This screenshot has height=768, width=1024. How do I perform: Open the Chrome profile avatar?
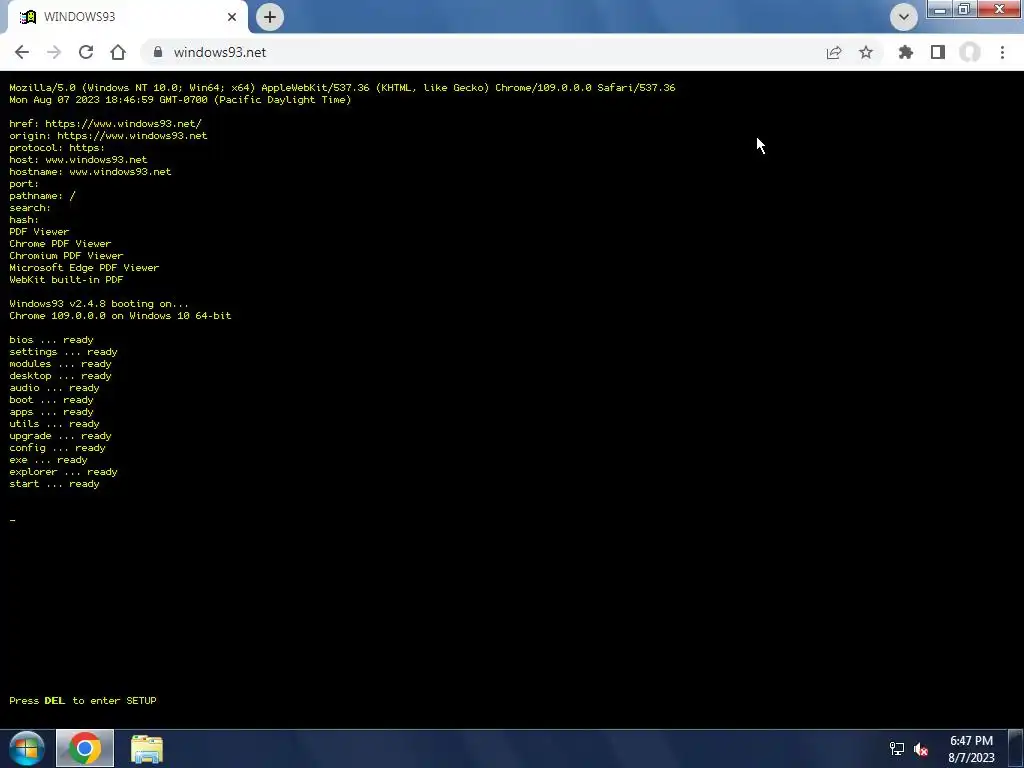click(970, 52)
